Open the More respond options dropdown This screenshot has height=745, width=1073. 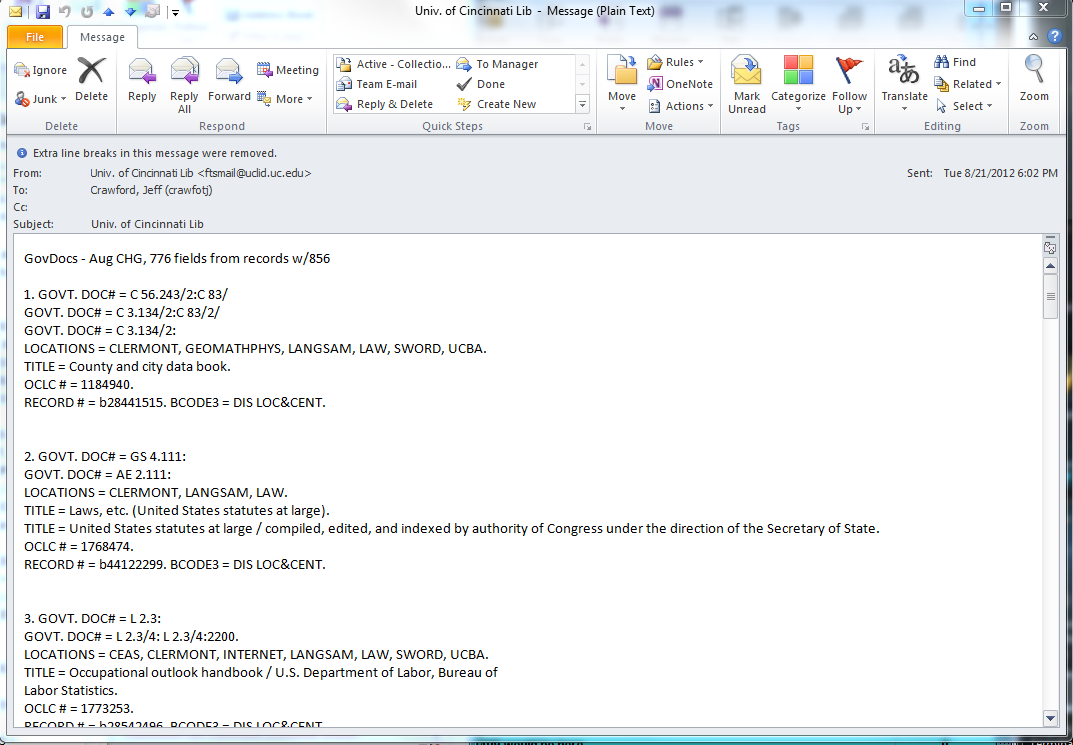[x=285, y=99]
